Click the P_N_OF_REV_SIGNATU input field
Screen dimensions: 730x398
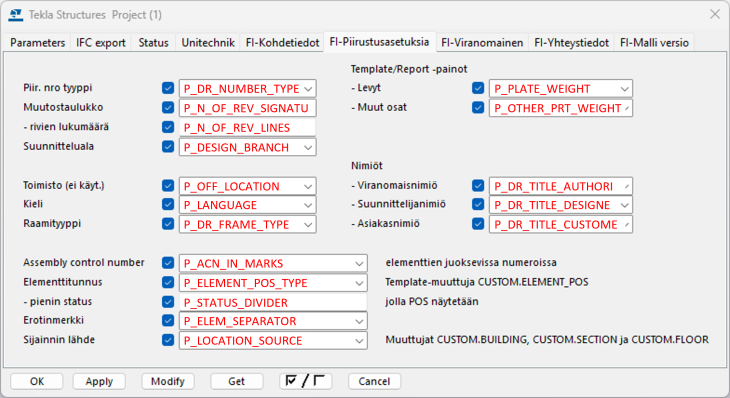248,108
